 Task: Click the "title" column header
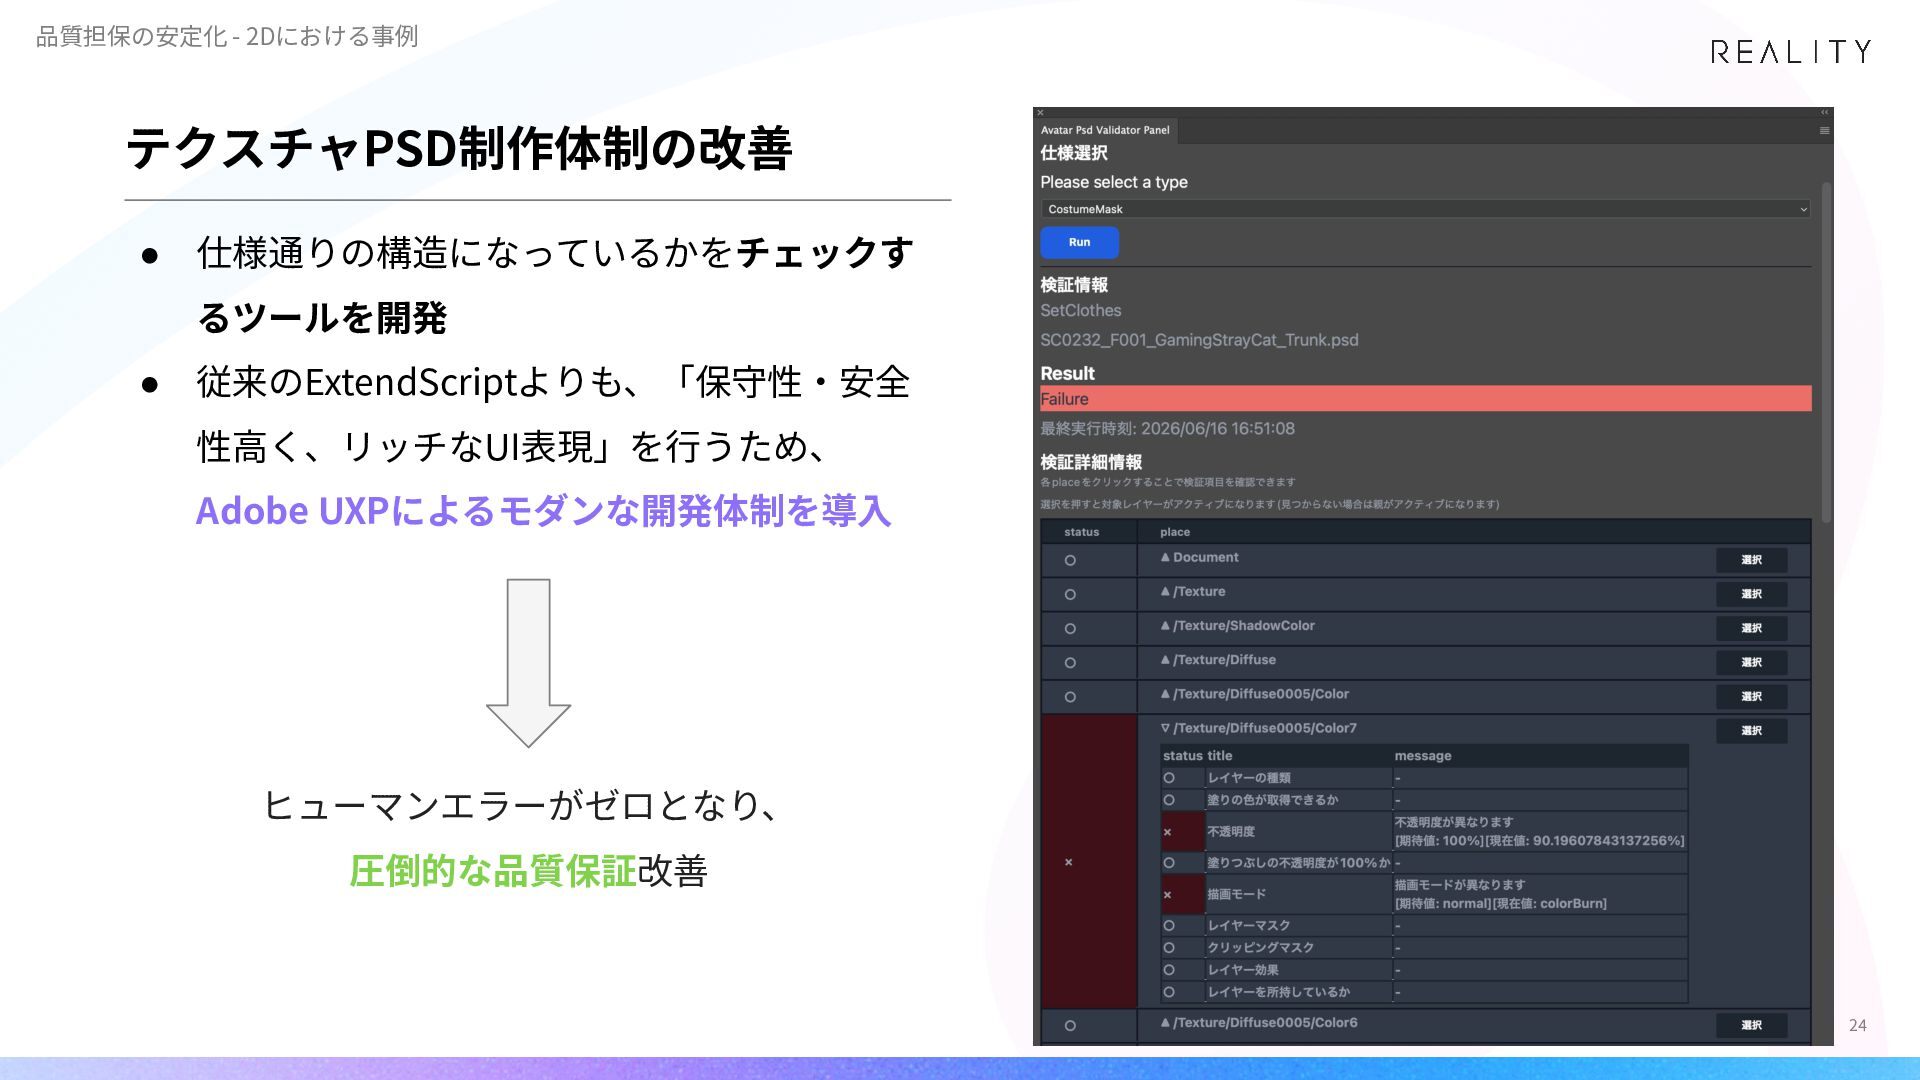point(1219,756)
